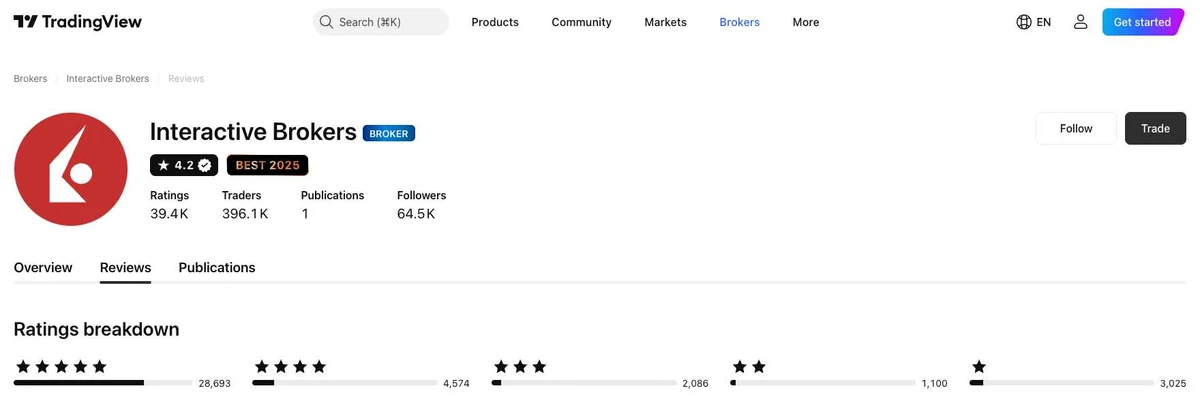Viewport: 1200px width, 406px height.
Task: Click the BROKER label badge
Action: click(389, 133)
